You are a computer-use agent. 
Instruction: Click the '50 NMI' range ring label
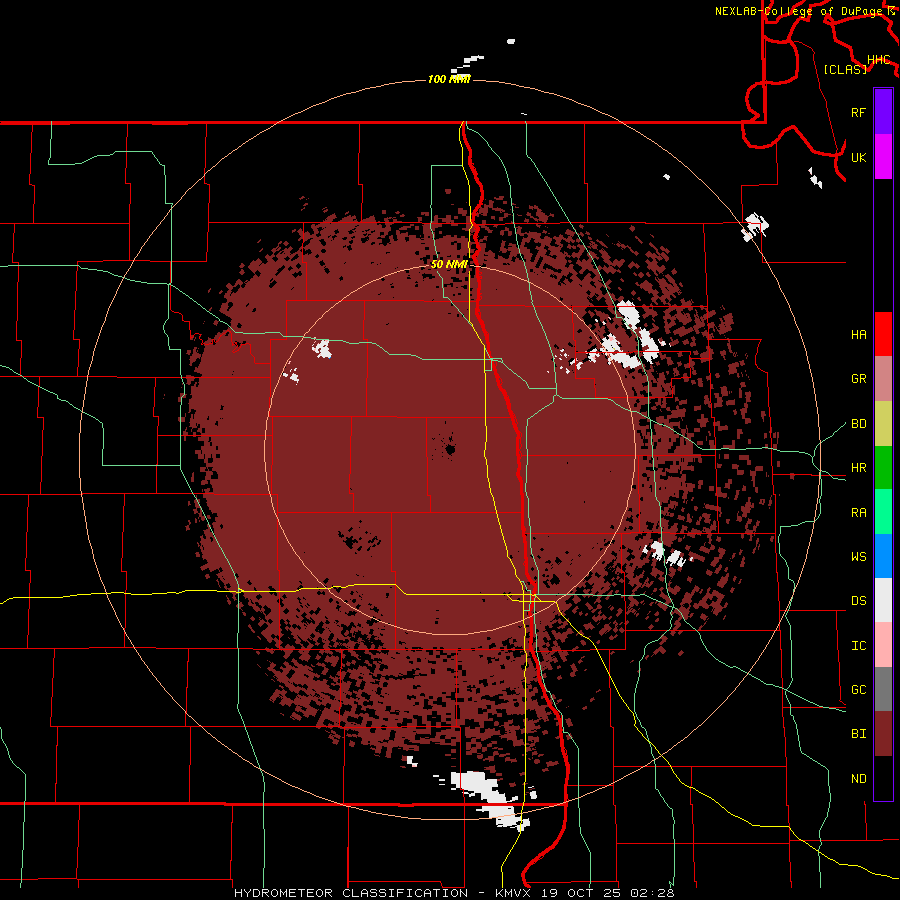point(449,264)
